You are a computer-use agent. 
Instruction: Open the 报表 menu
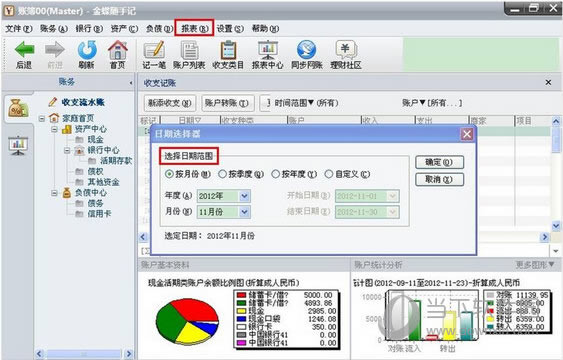(195, 28)
